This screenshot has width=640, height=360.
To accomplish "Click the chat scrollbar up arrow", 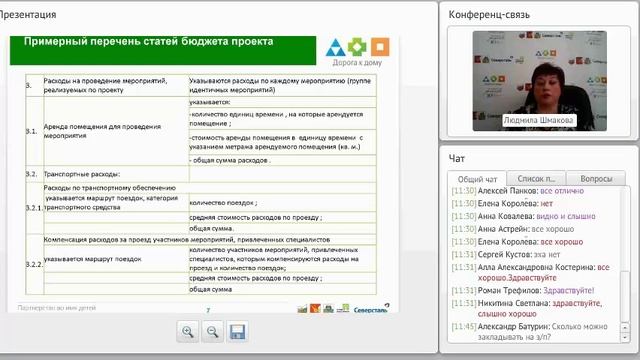I will pyautogui.click(x=625, y=328).
